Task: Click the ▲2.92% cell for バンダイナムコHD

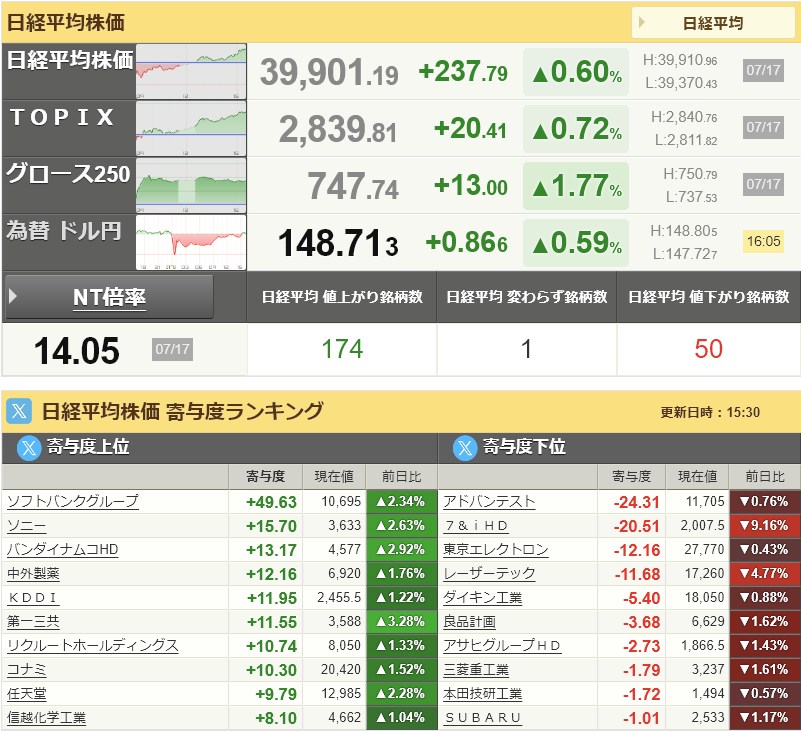Action: tap(402, 549)
